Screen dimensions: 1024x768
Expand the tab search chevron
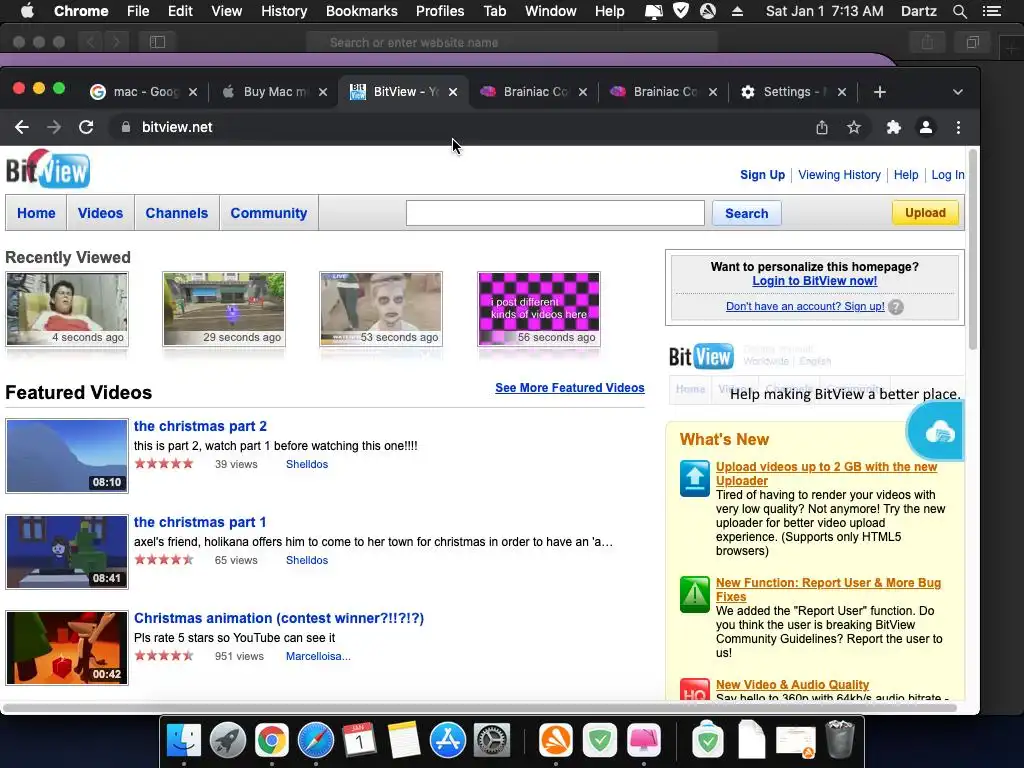[957, 92]
